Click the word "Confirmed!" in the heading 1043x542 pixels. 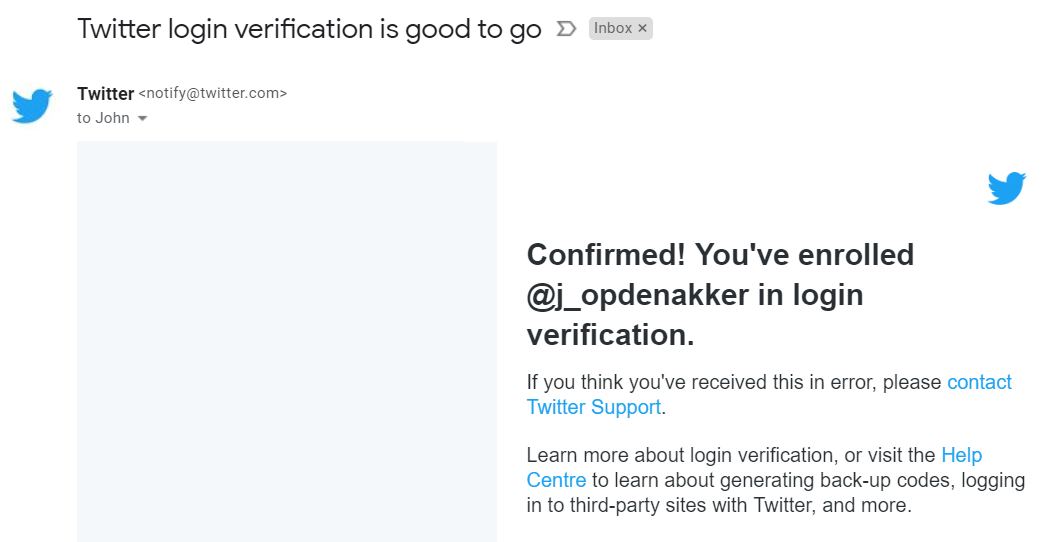click(606, 255)
